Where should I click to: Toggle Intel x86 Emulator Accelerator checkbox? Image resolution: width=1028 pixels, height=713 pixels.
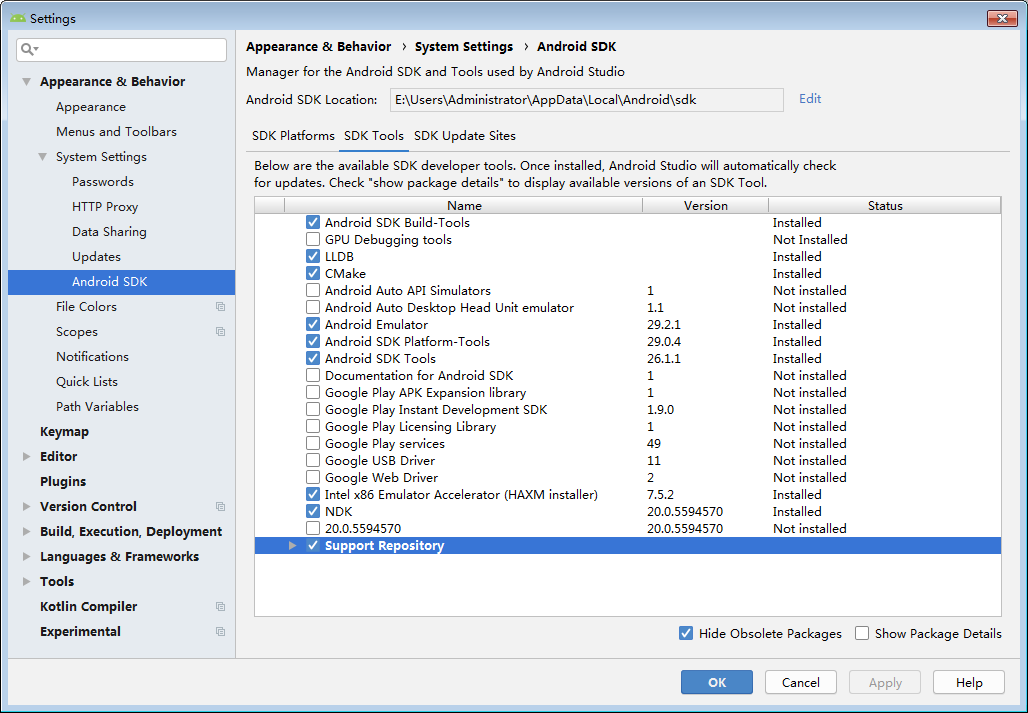point(313,495)
